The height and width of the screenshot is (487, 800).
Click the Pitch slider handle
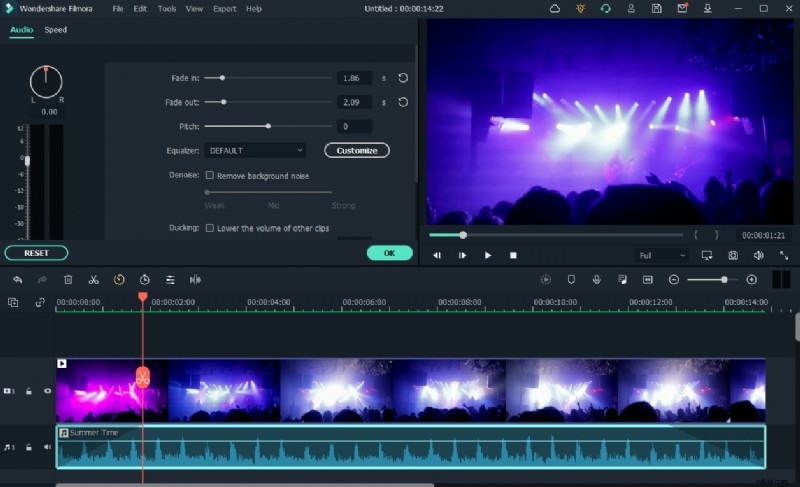pyautogui.click(x=268, y=126)
